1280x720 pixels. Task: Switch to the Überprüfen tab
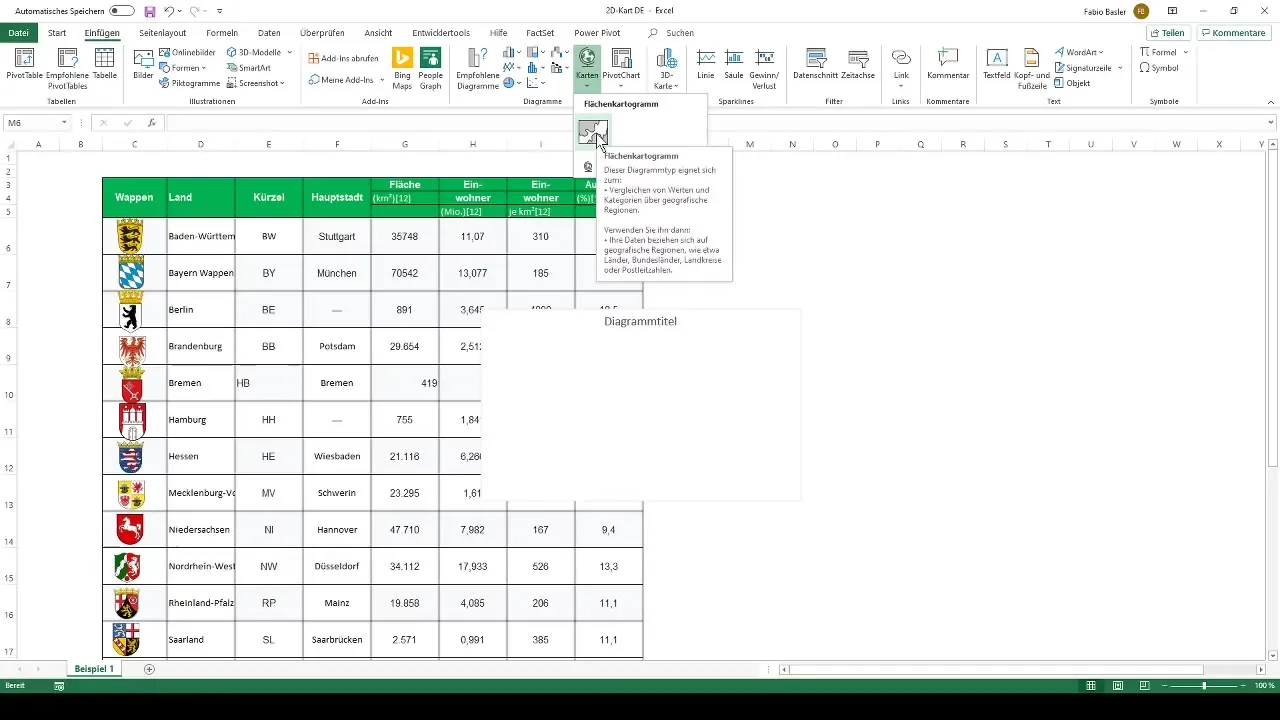pyautogui.click(x=322, y=33)
